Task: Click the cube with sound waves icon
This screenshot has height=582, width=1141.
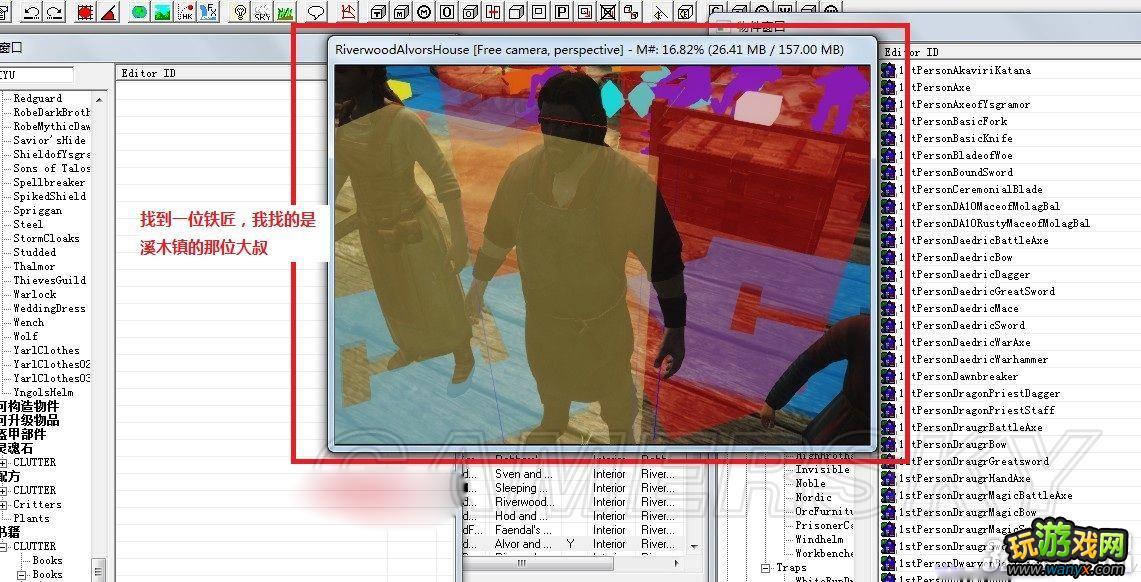Action: pyautogui.click(x=685, y=11)
